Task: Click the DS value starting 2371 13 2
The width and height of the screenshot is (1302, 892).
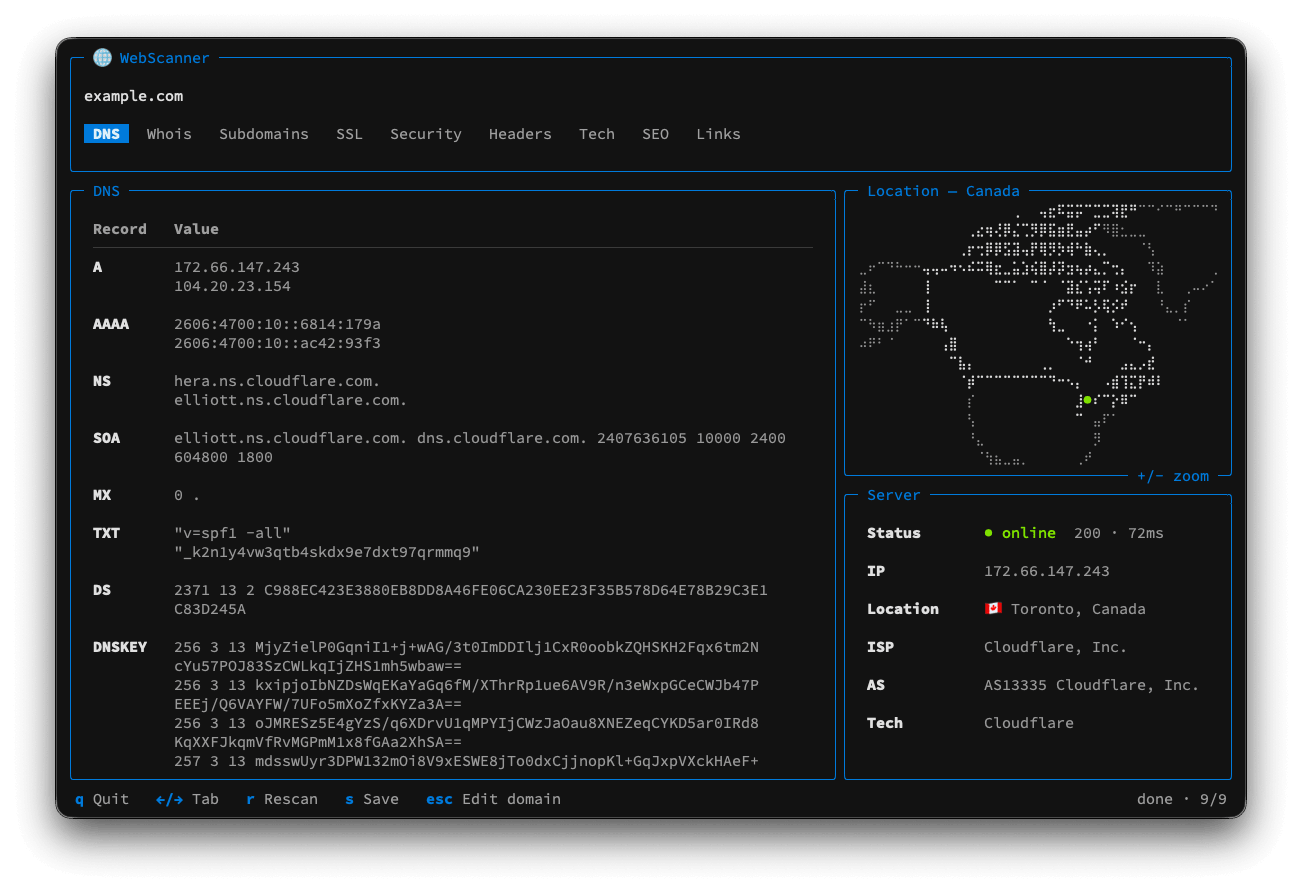Action: pos(471,599)
